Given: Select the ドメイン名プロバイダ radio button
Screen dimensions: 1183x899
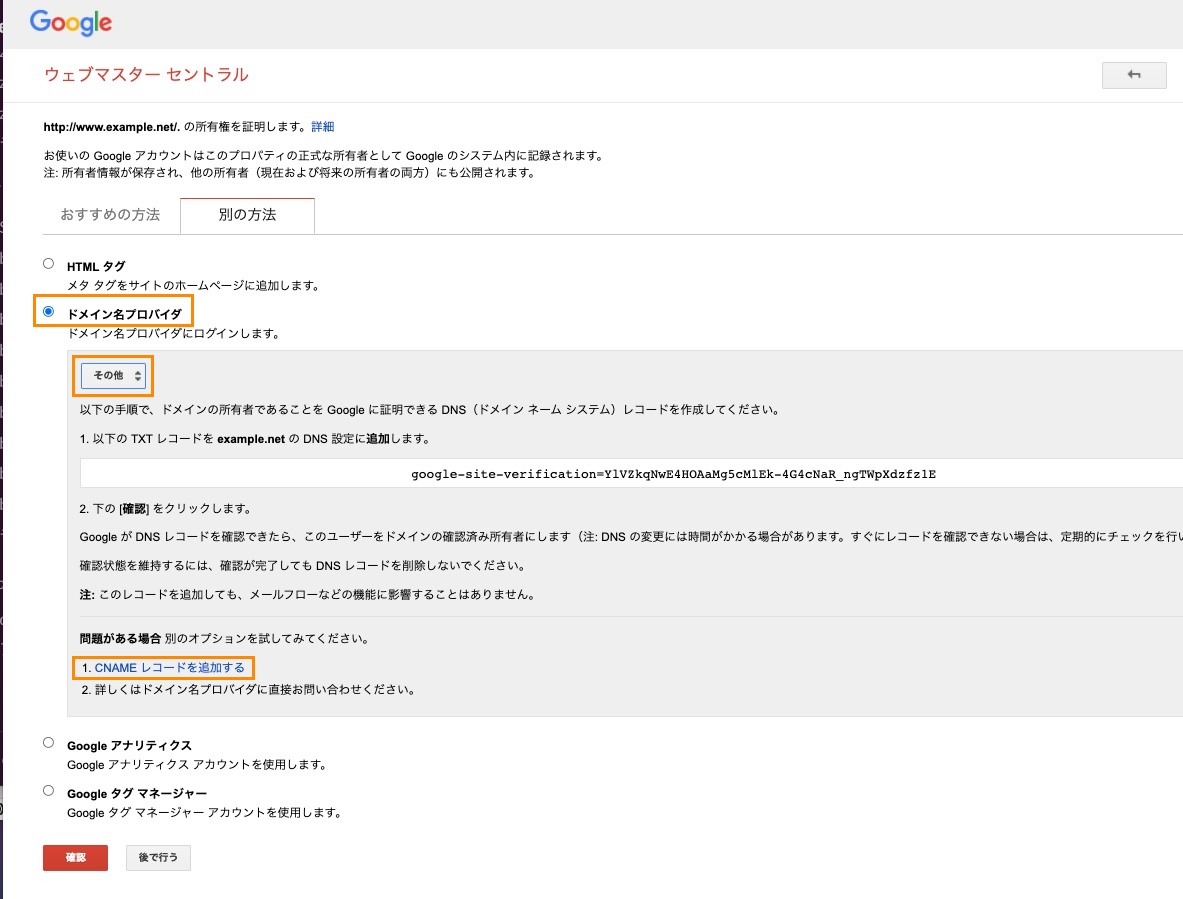Looking at the screenshot, I should 48,311.
